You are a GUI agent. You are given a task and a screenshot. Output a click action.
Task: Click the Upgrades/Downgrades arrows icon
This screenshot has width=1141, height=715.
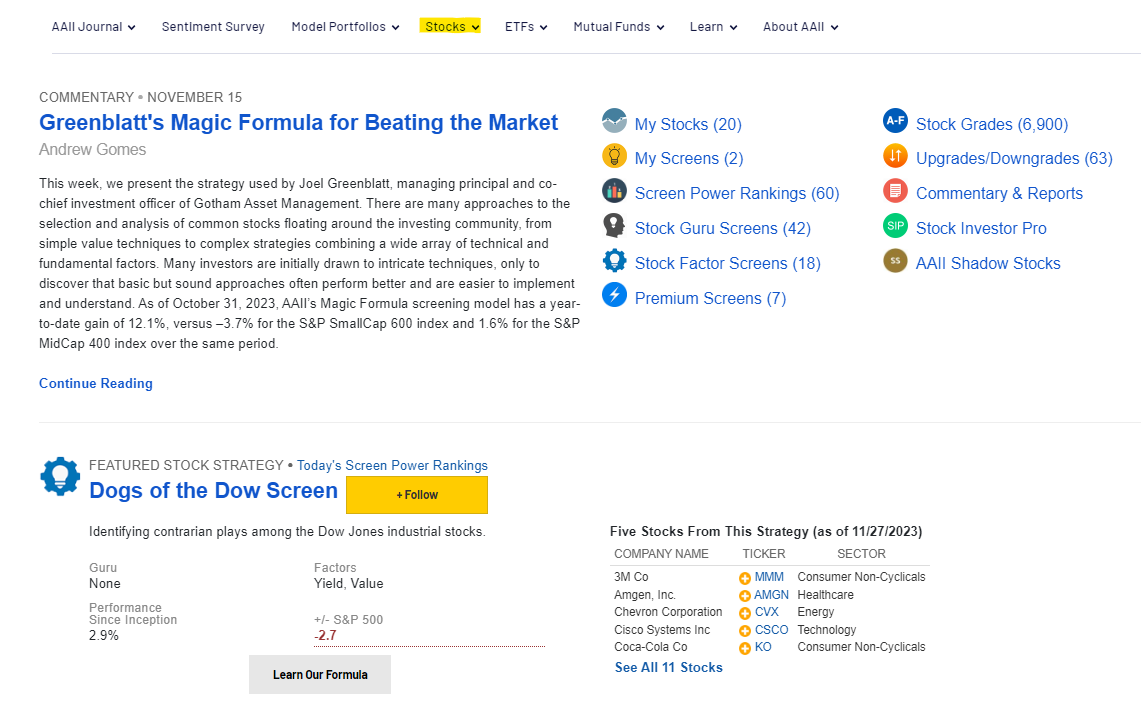(x=895, y=156)
